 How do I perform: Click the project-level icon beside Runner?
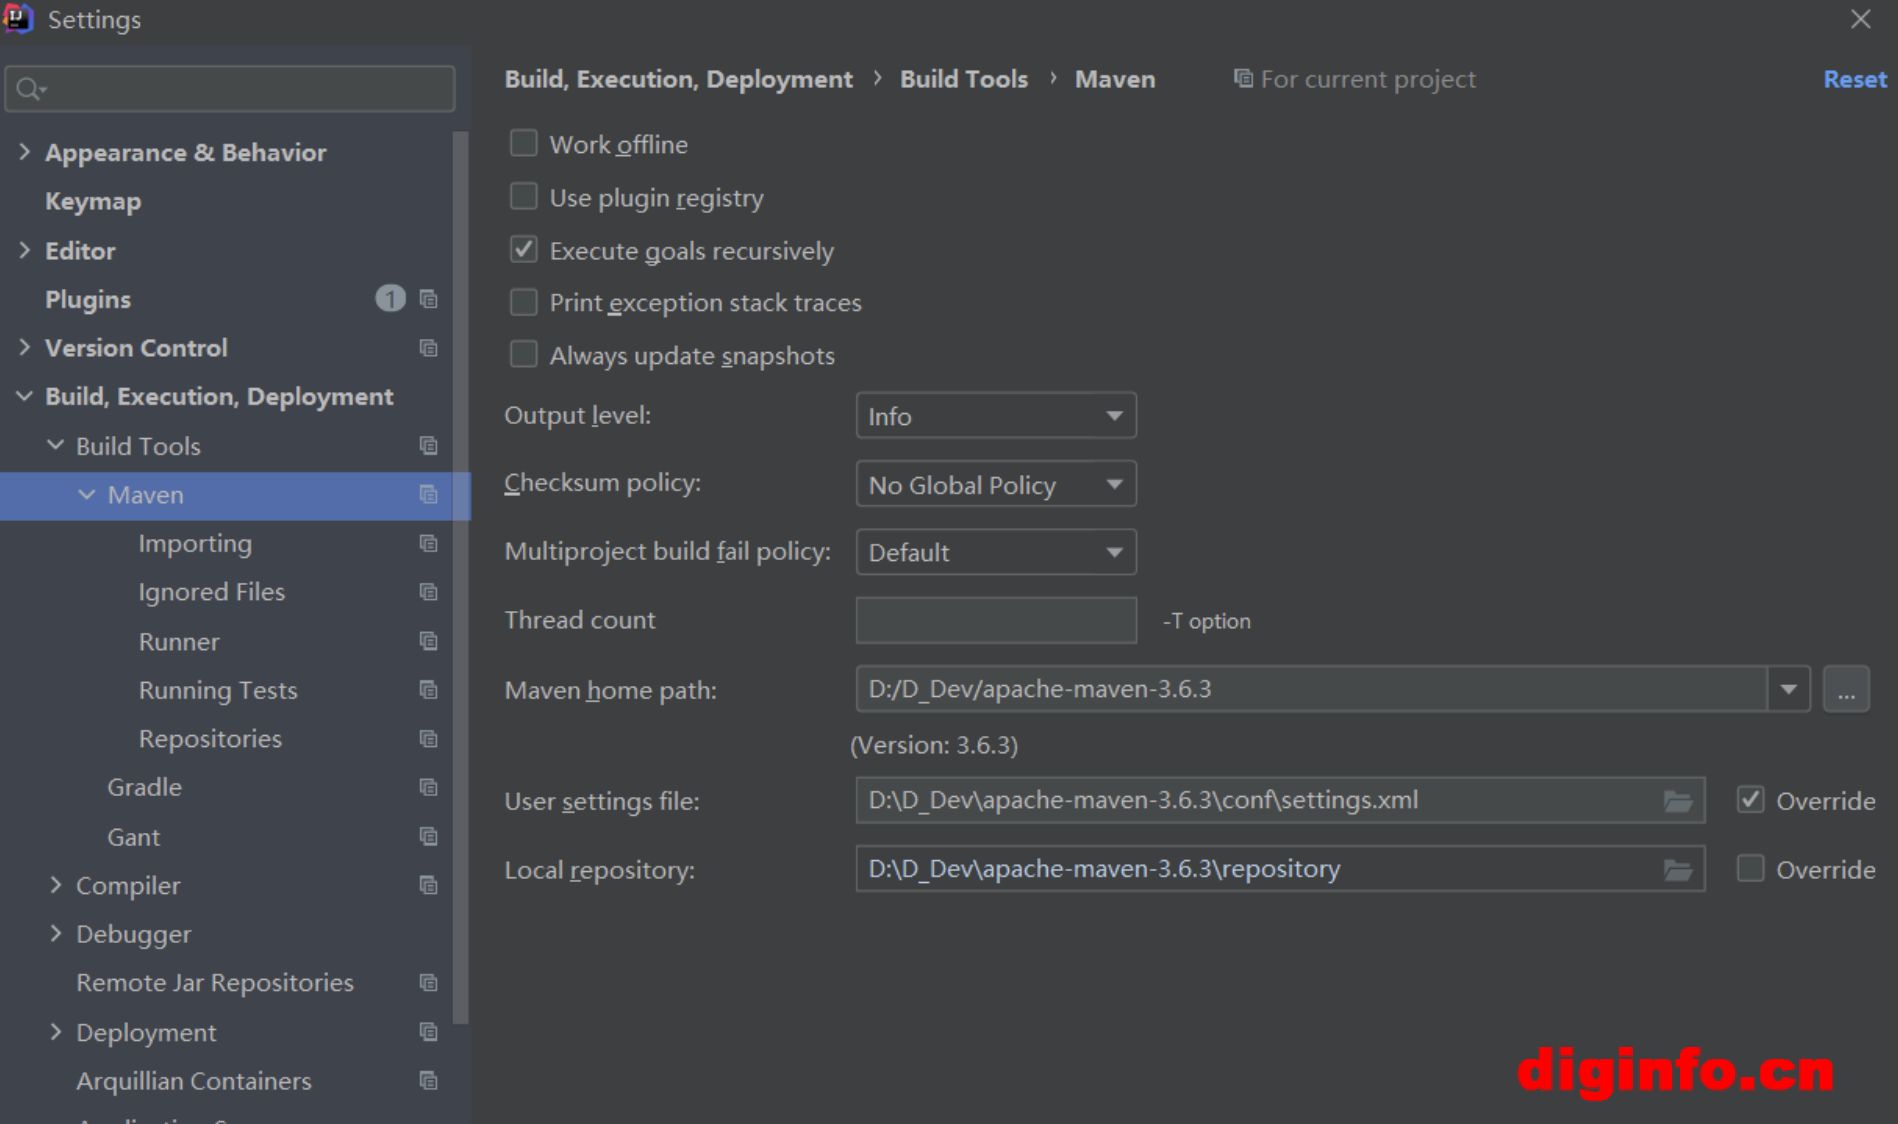tap(428, 641)
